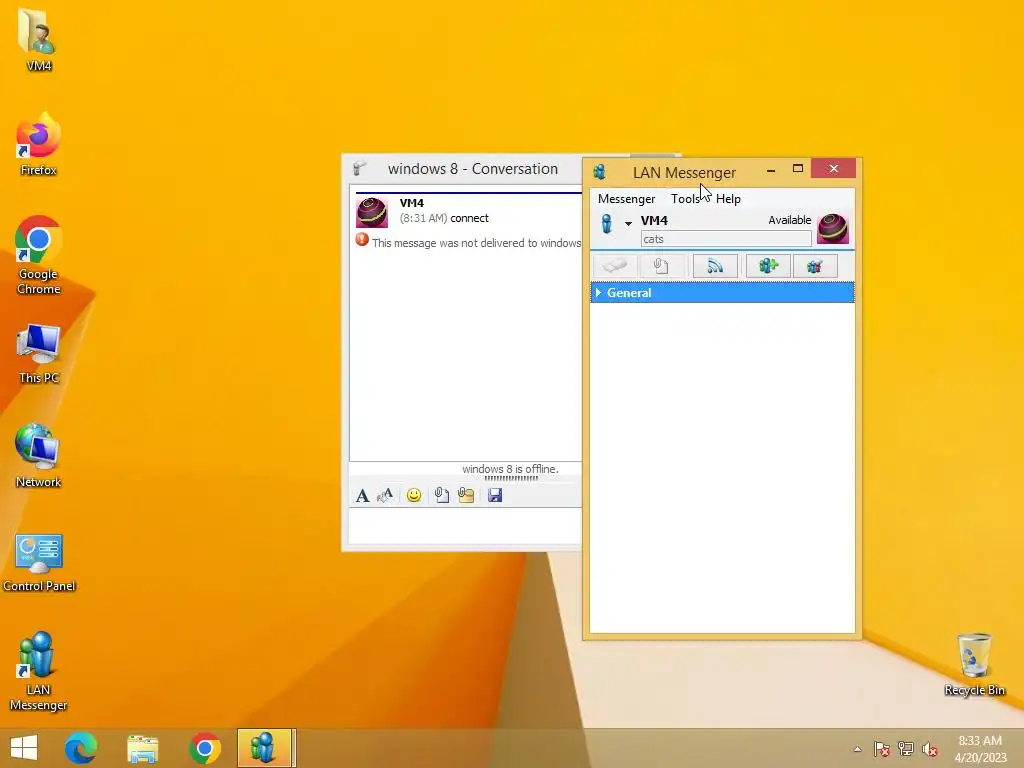Image resolution: width=1024 pixels, height=768 pixels.
Task: Click the VM4 avatar in LAN Messenger
Action: coord(833,228)
